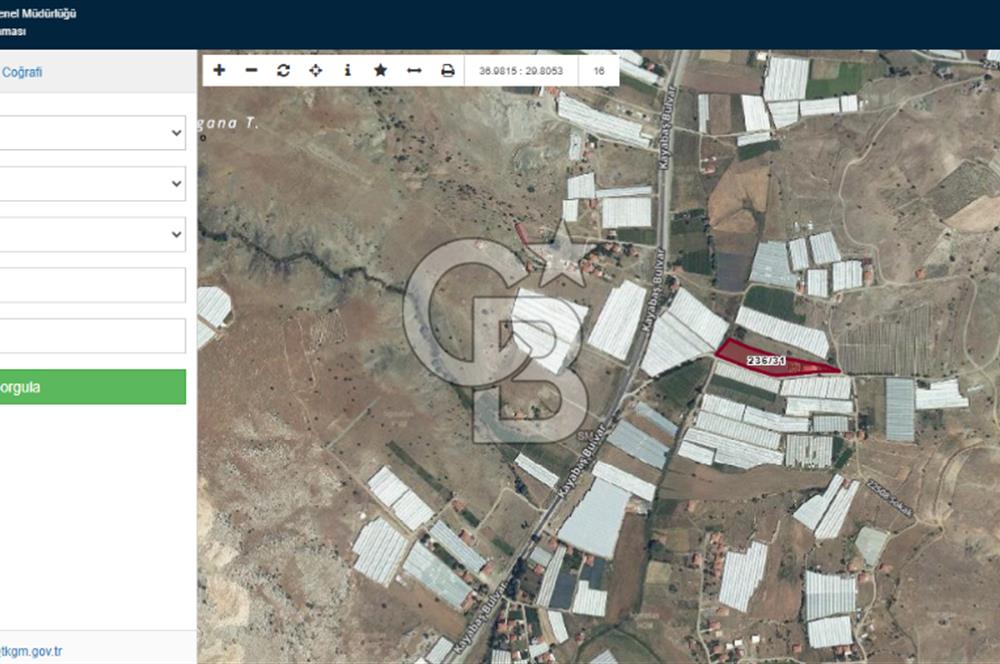The height and width of the screenshot is (664, 1000).
Task: Open the first dropdown in query panel
Action: [92, 133]
